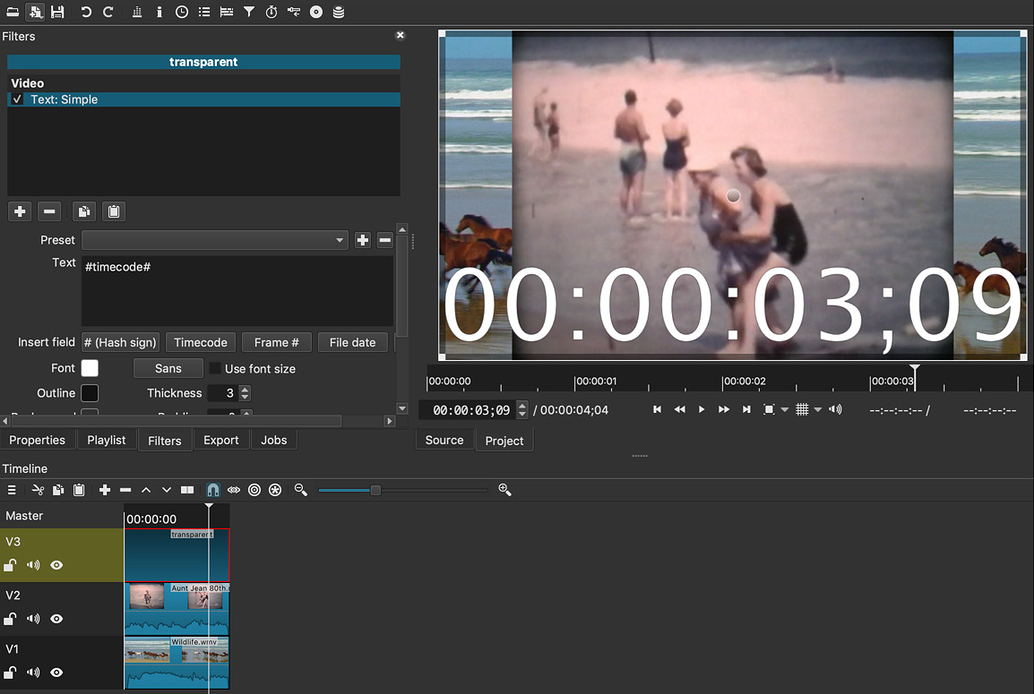Enable ripple all tracks asterisk icon
1035x694 pixels.
275,490
